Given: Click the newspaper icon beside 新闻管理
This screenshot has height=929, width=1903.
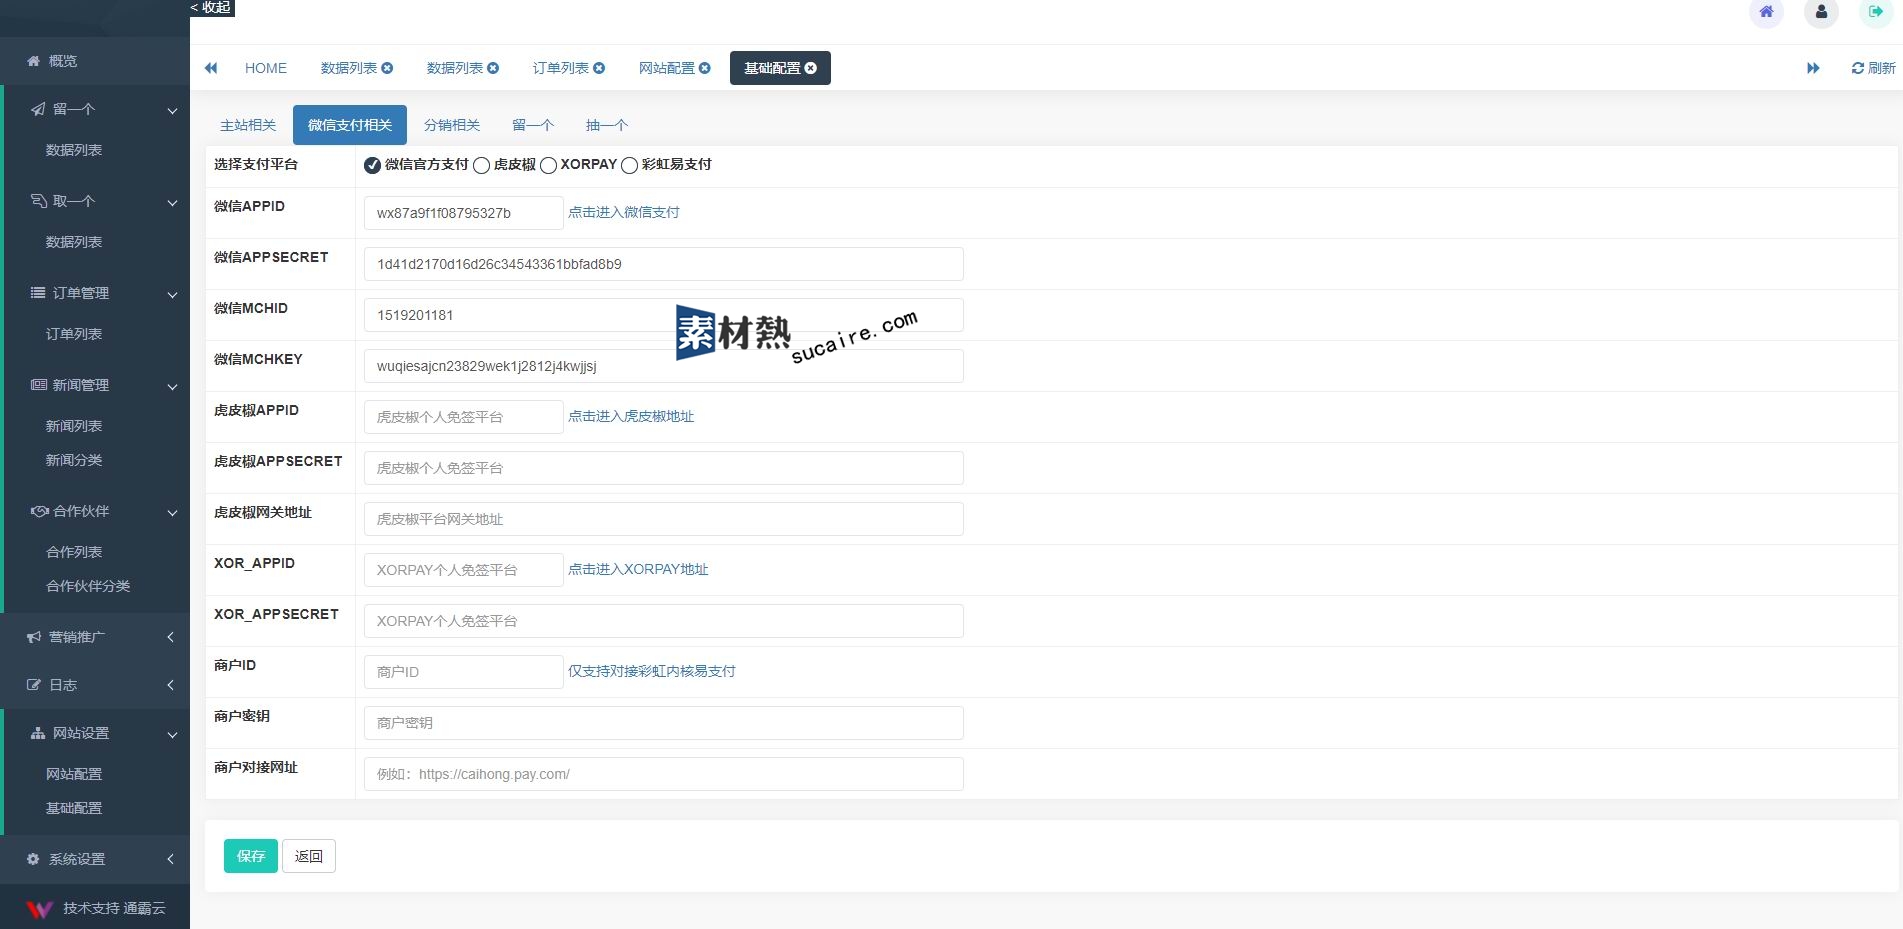Looking at the screenshot, I should point(38,385).
